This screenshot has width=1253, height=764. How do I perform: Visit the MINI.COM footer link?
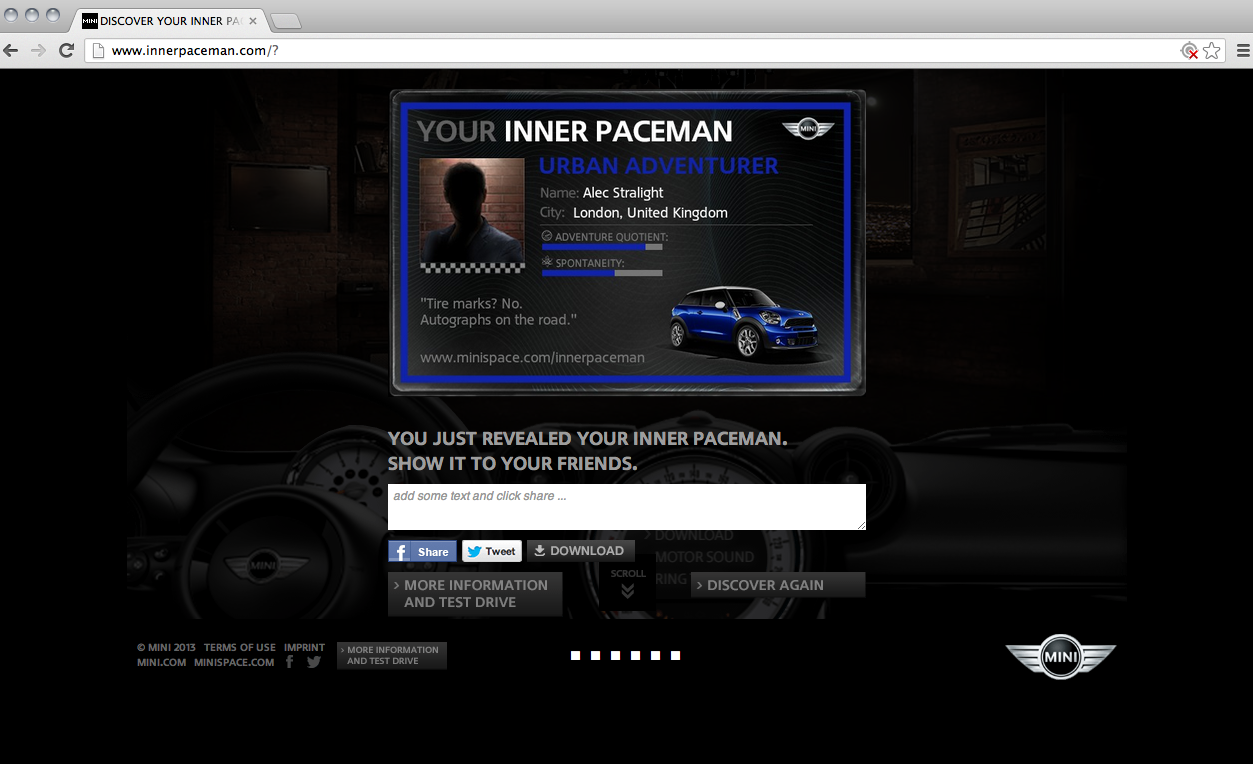point(161,662)
